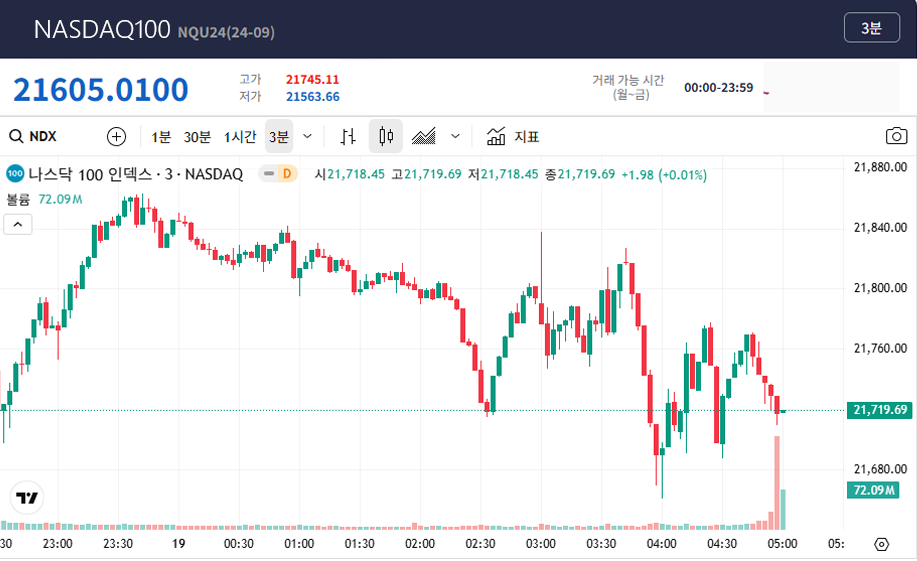Open 지표 indicators menu
Screen dimensions: 917x561
coord(513,137)
